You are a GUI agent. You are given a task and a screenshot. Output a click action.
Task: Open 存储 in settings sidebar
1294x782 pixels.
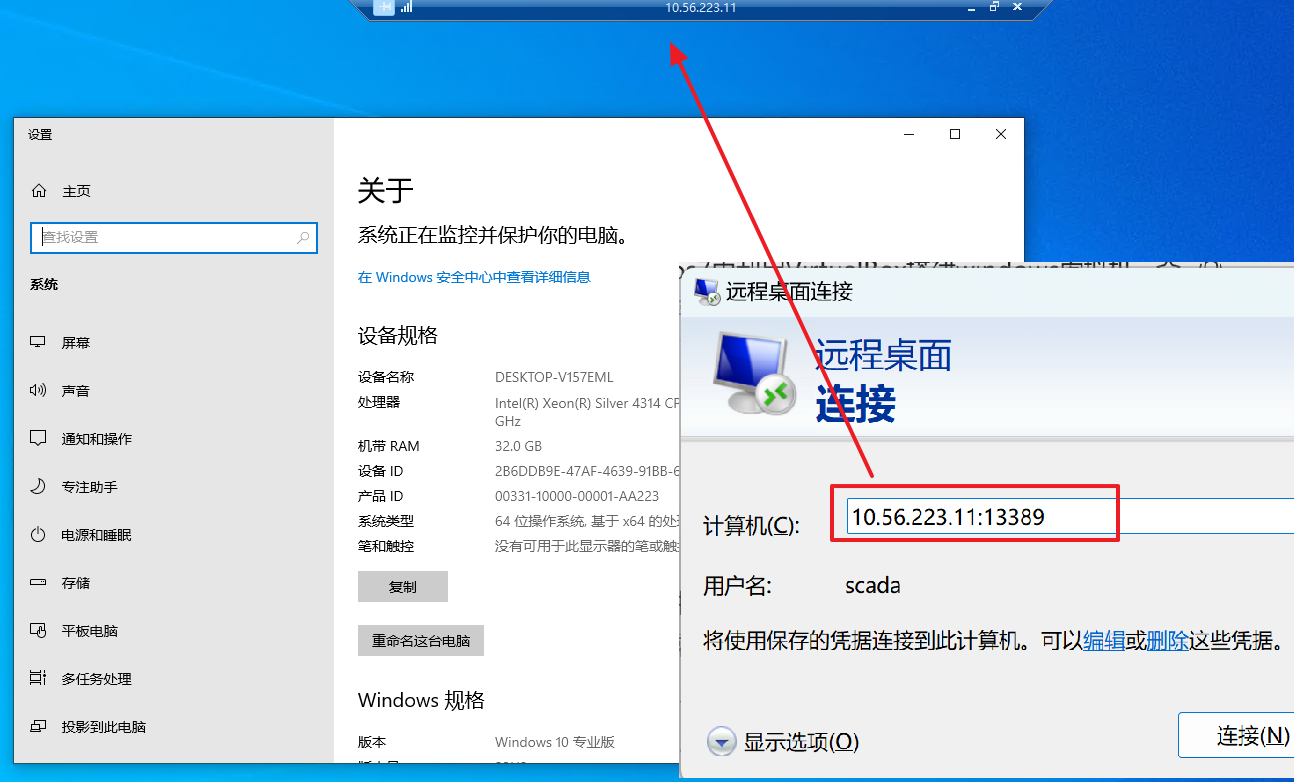pyautogui.click(x=76, y=583)
